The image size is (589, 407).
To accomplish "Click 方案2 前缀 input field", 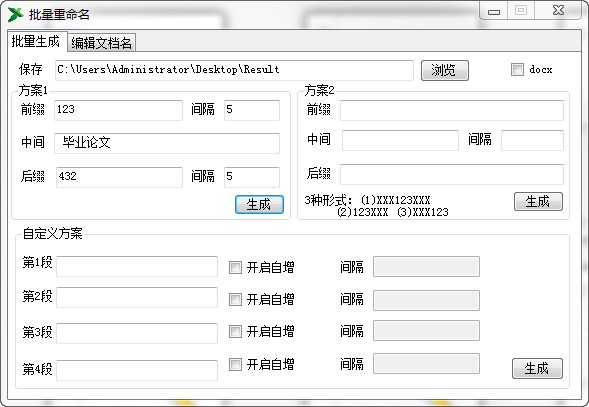I will pos(452,110).
